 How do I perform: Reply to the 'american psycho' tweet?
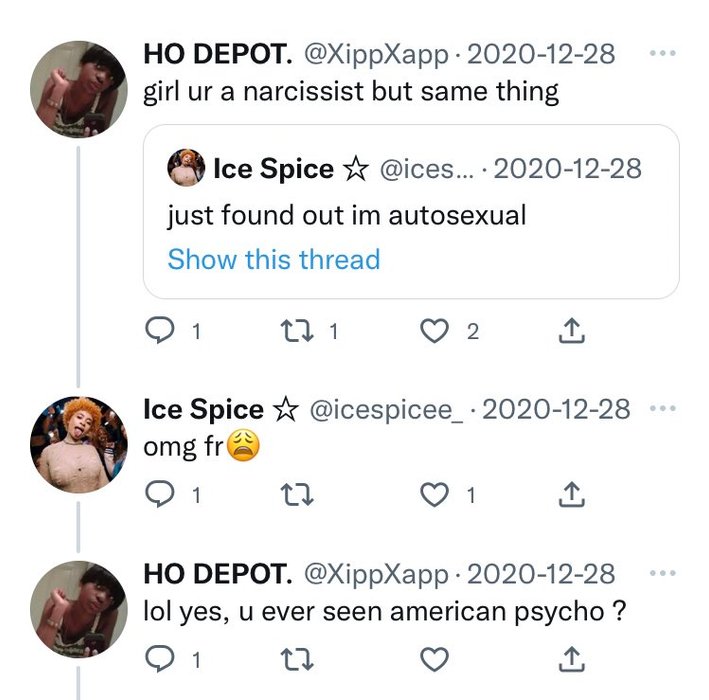point(162,659)
